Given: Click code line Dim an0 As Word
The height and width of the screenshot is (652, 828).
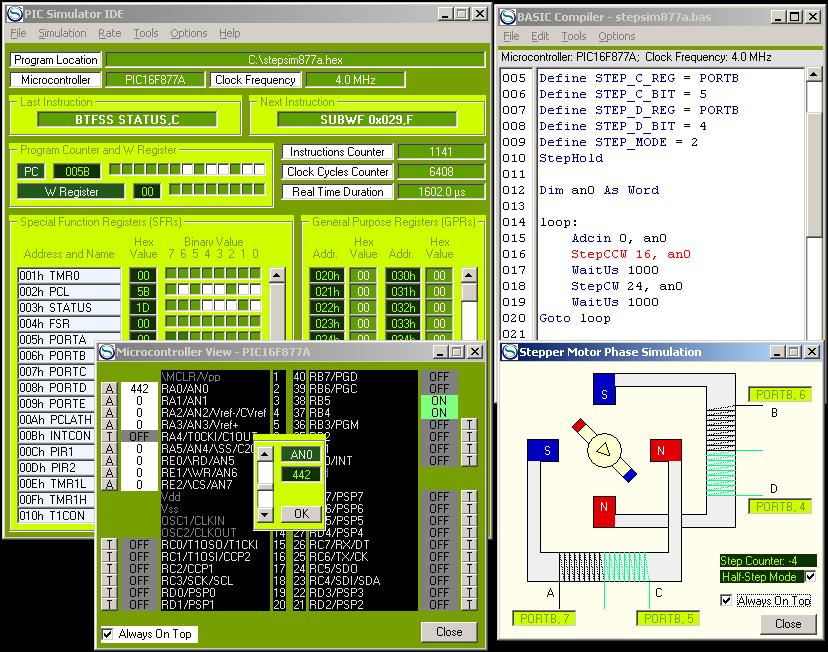Looking at the screenshot, I should [x=599, y=190].
